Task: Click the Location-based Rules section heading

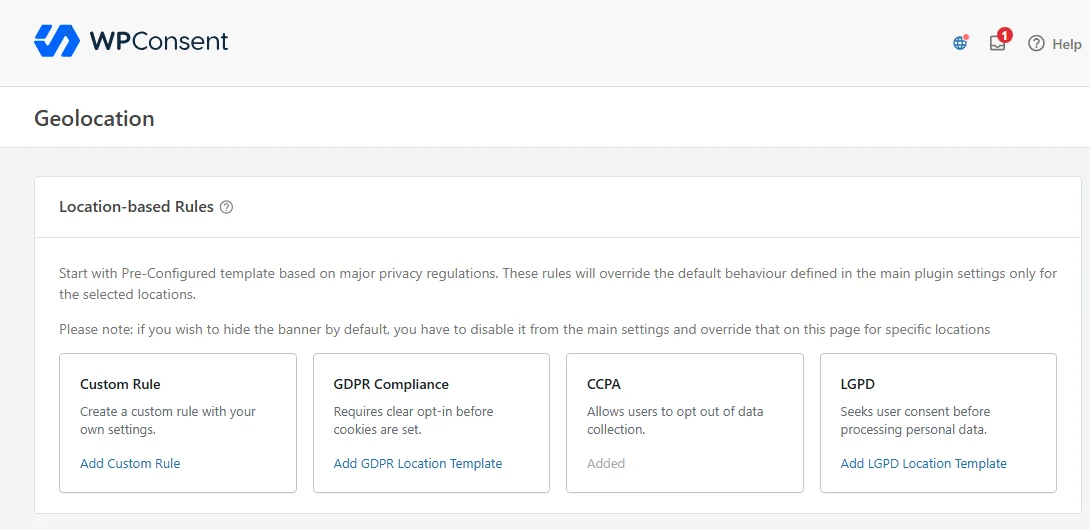Action: [x=136, y=207]
